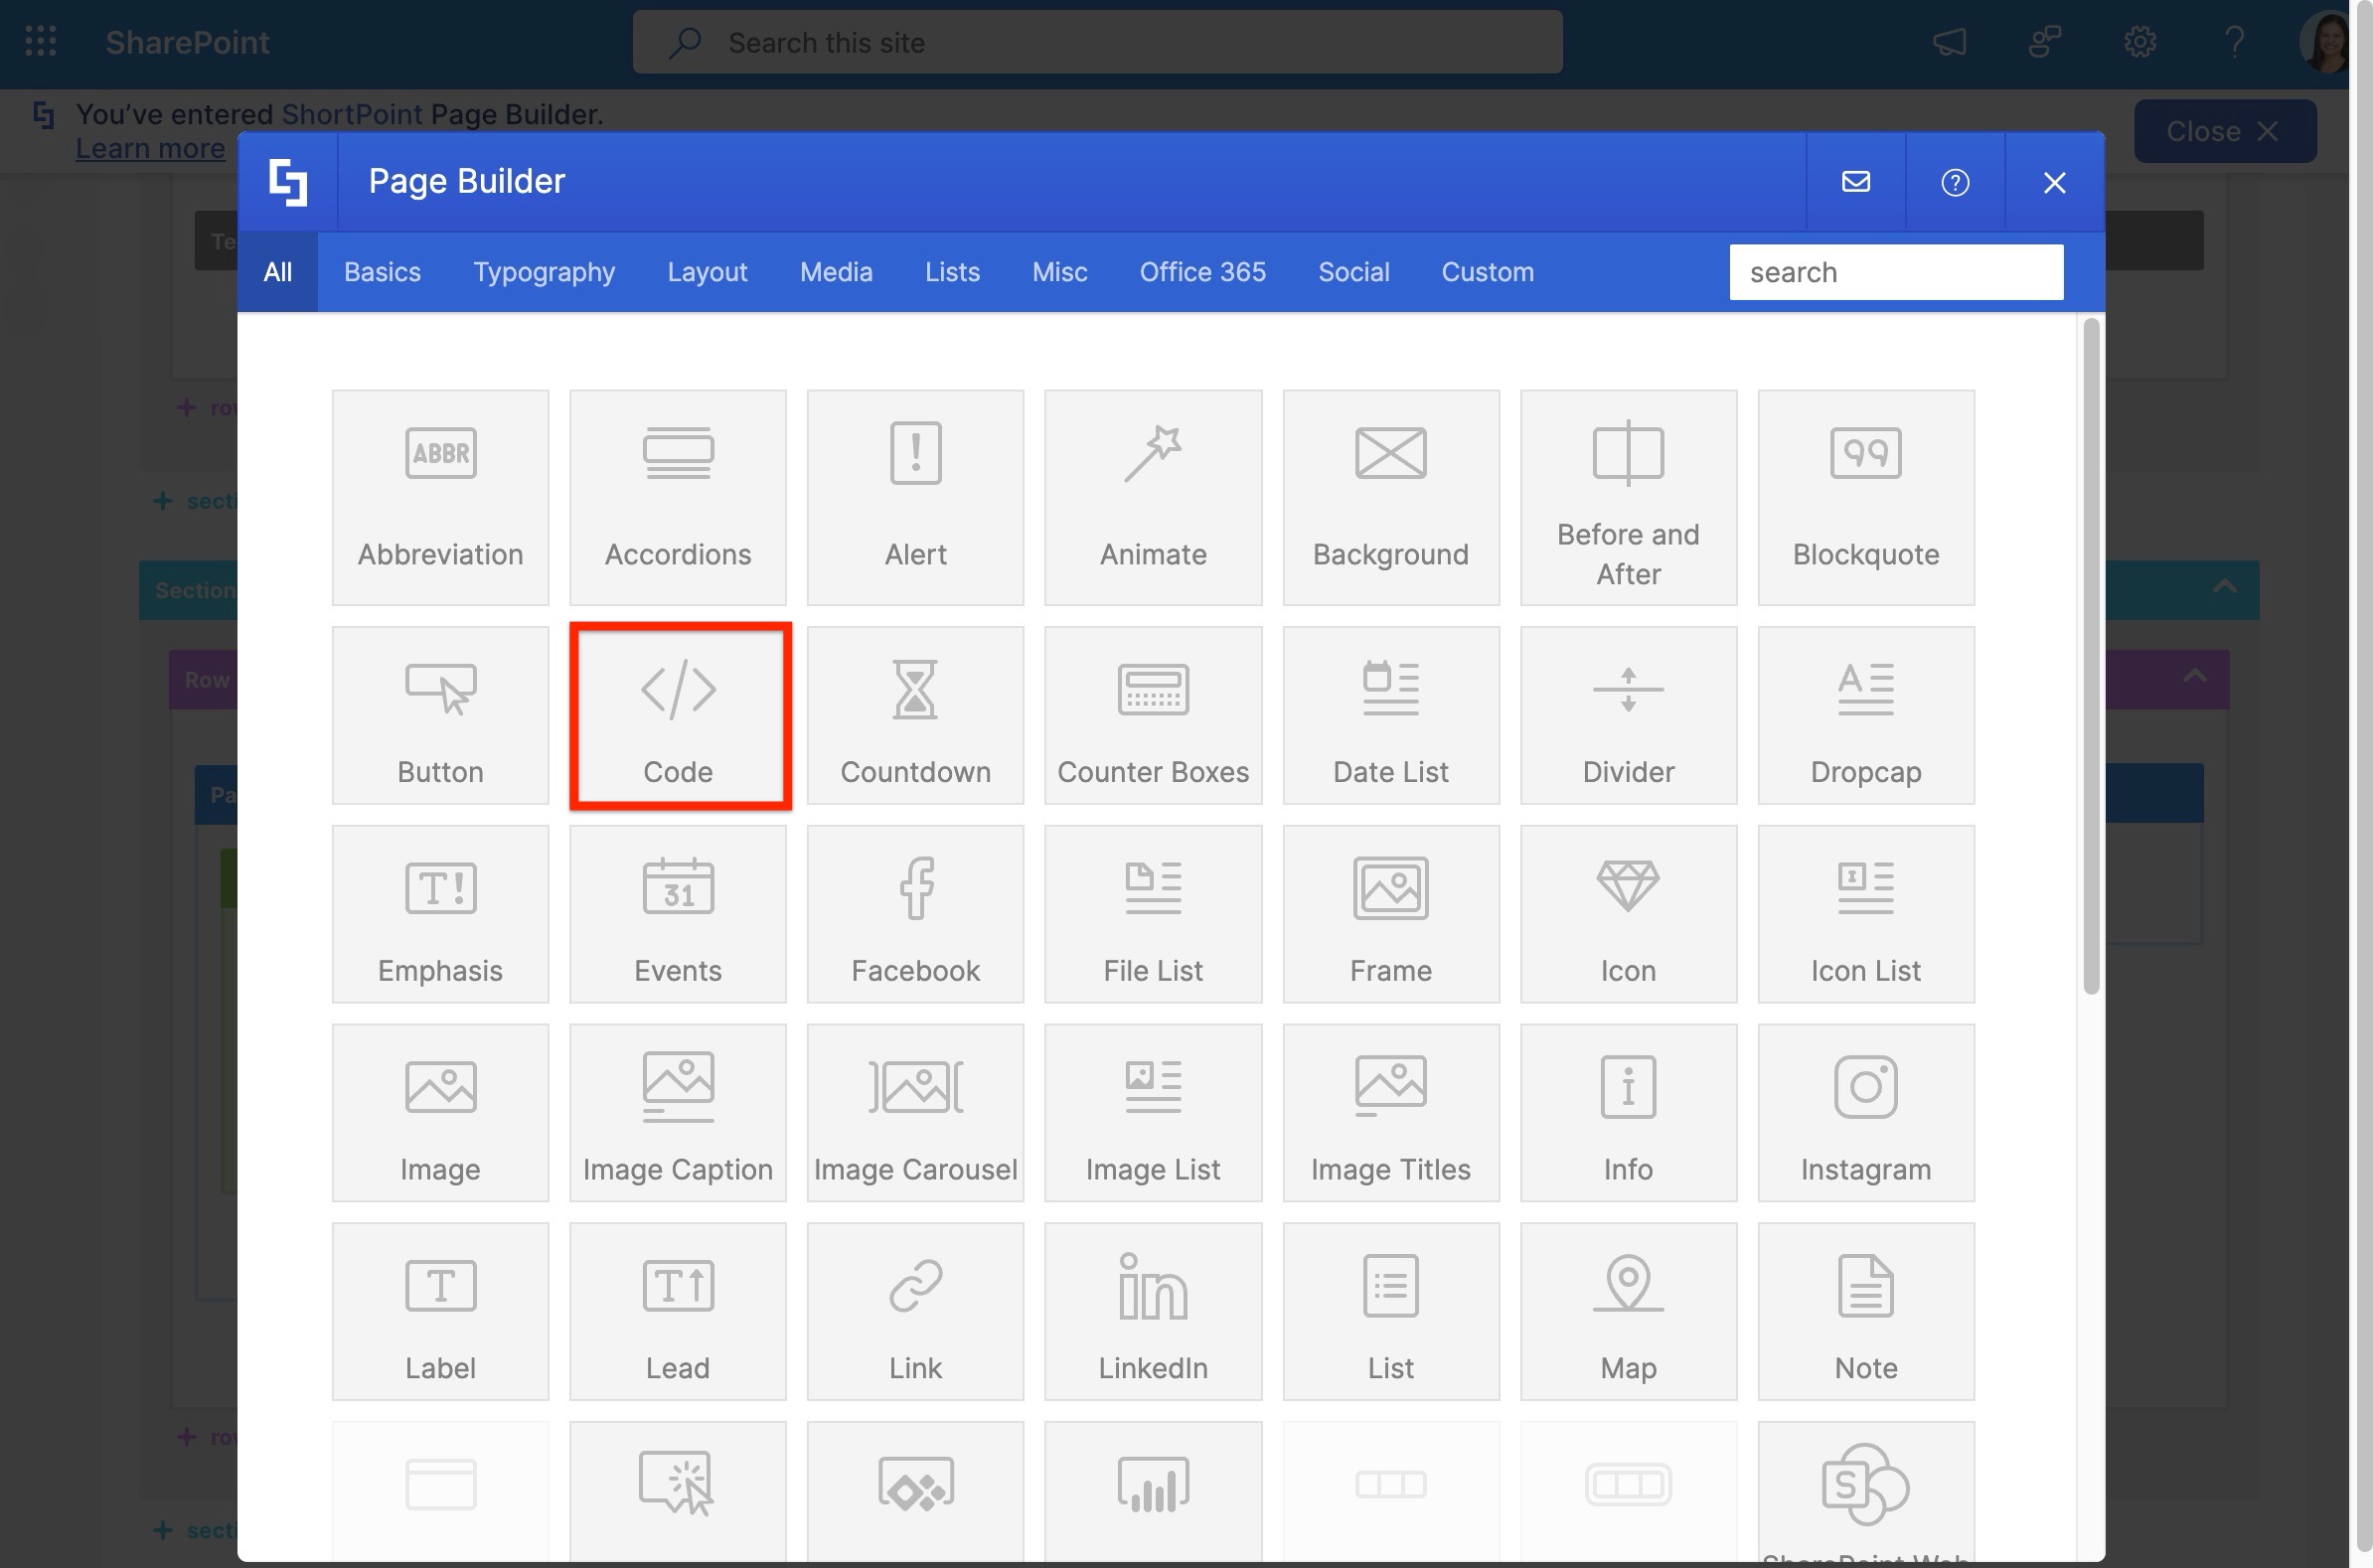The width and height of the screenshot is (2373, 1568).
Task: Switch to the Social tab
Action: (1353, 272)
